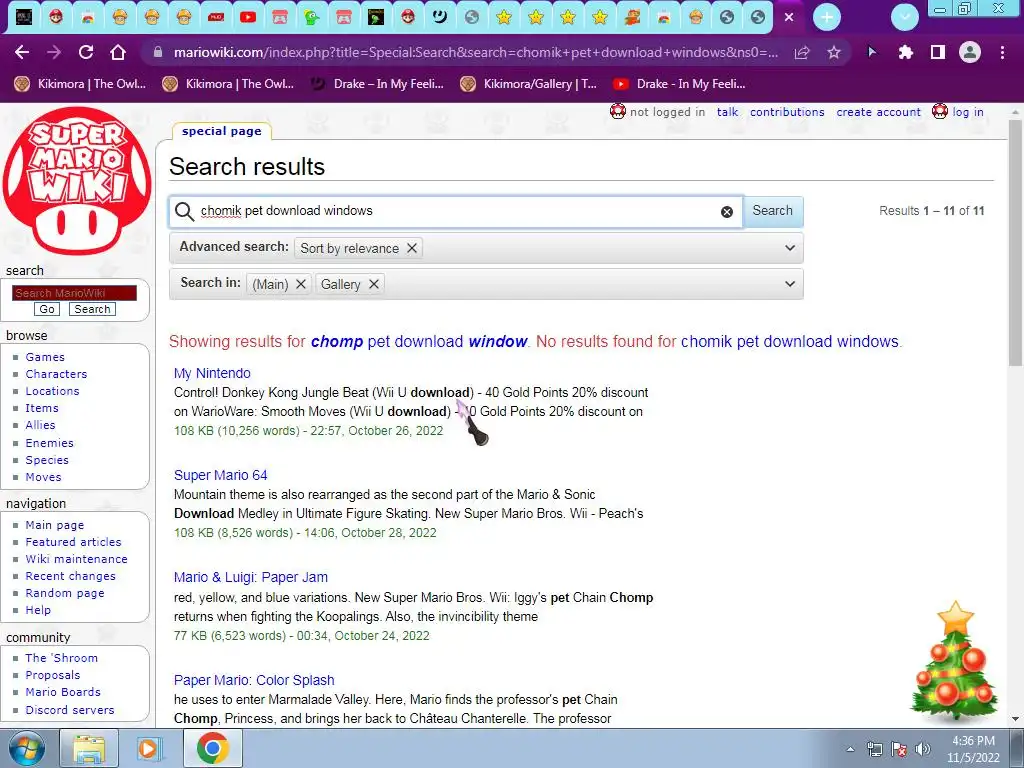This screenshot has height=768, width=1024.
Task: Expand the Advanced search options
Action: [x=790, y=248]
